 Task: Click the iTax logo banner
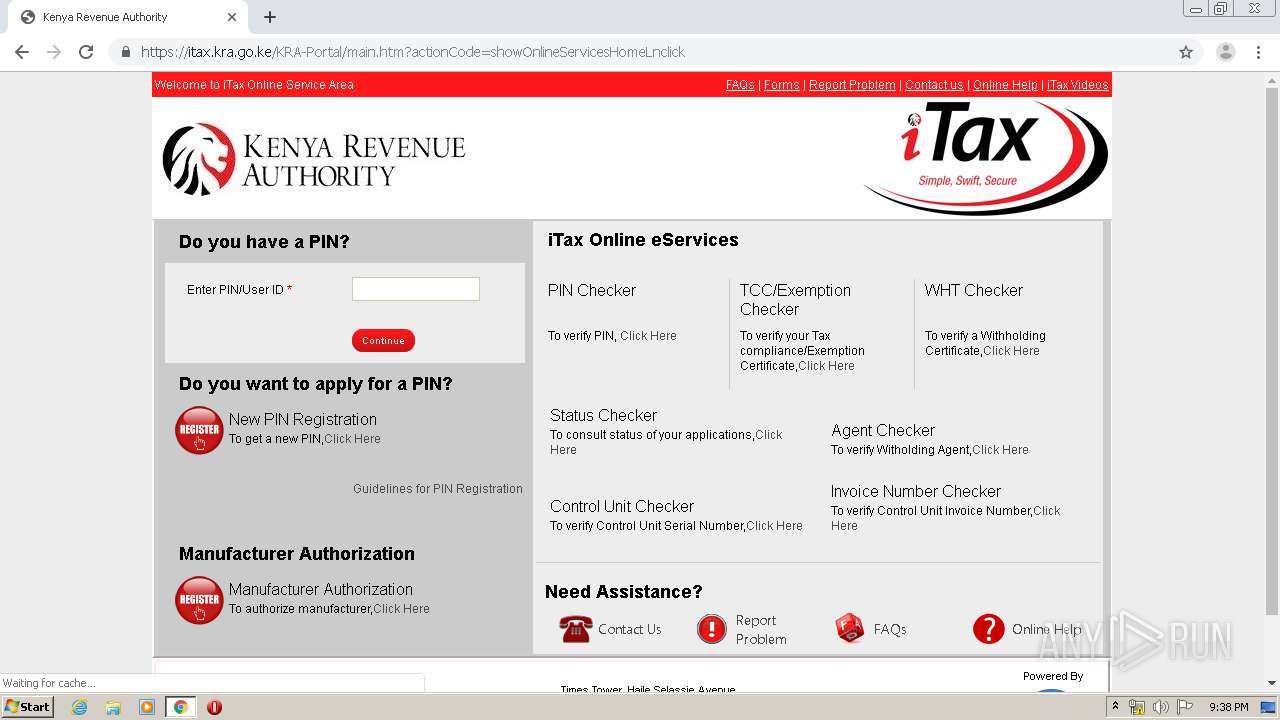tap(986, 157)
